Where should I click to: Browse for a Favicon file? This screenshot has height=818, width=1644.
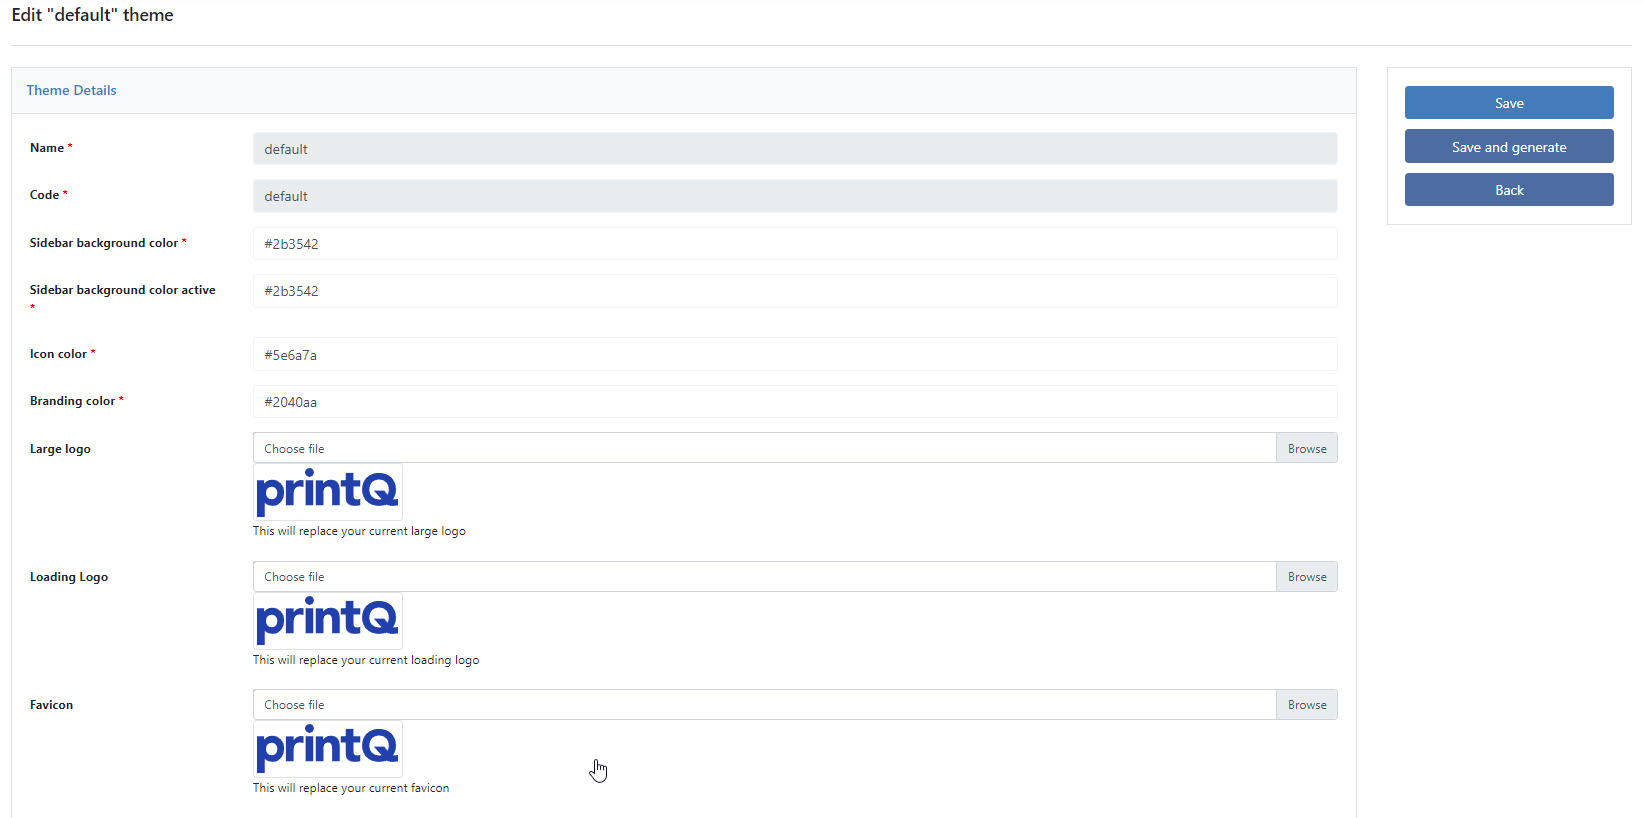click(x=1307, y=704)
